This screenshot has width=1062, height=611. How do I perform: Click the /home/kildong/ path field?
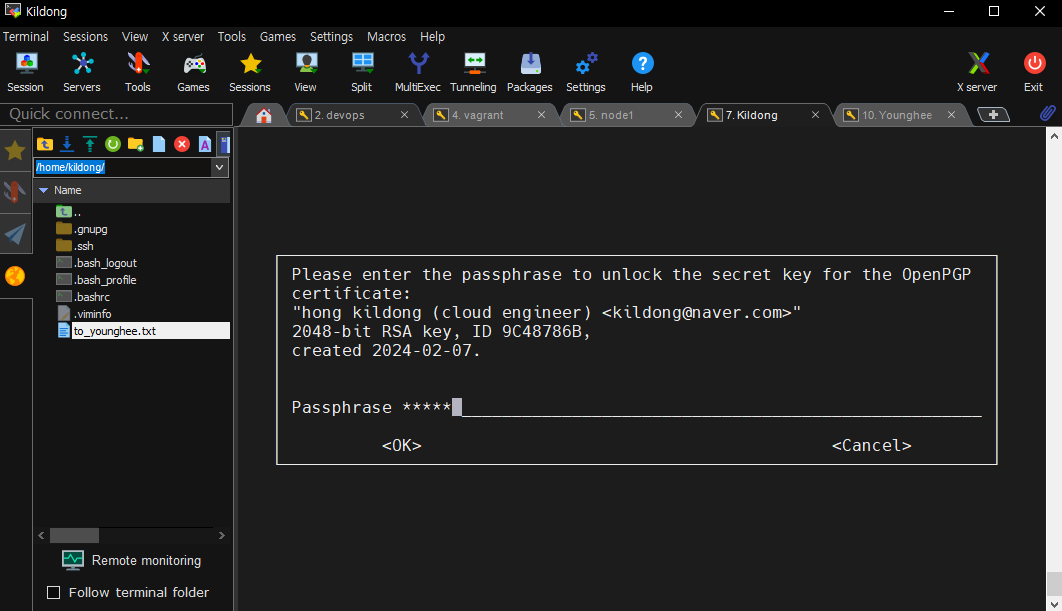coord(123,167)
